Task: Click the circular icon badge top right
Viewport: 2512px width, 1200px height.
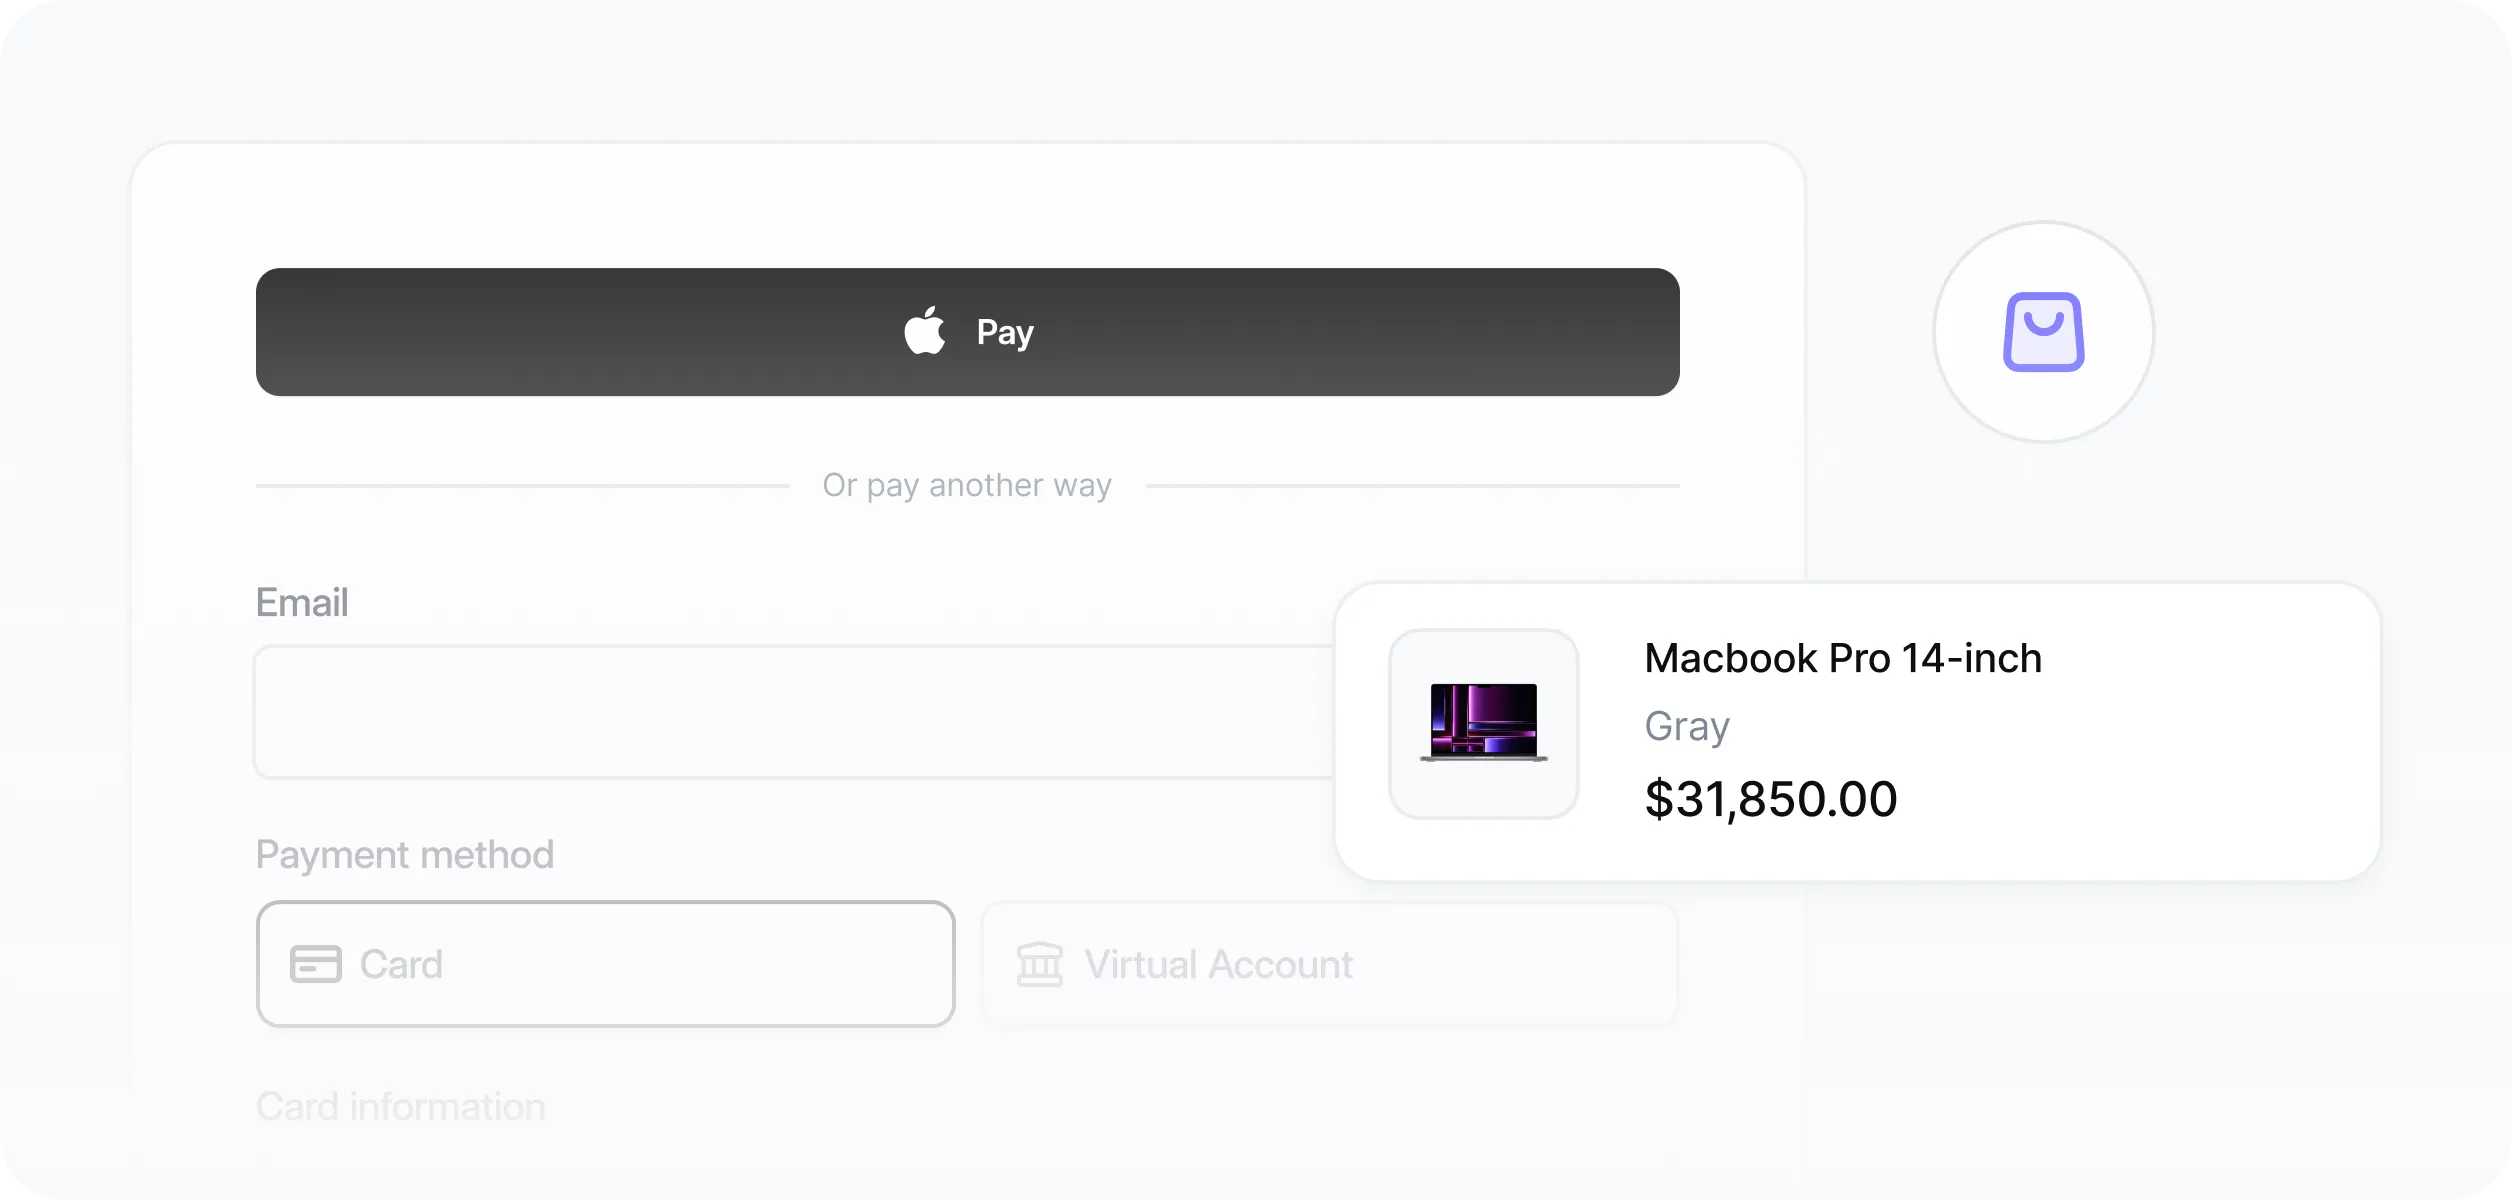Action: point(2043,332)
